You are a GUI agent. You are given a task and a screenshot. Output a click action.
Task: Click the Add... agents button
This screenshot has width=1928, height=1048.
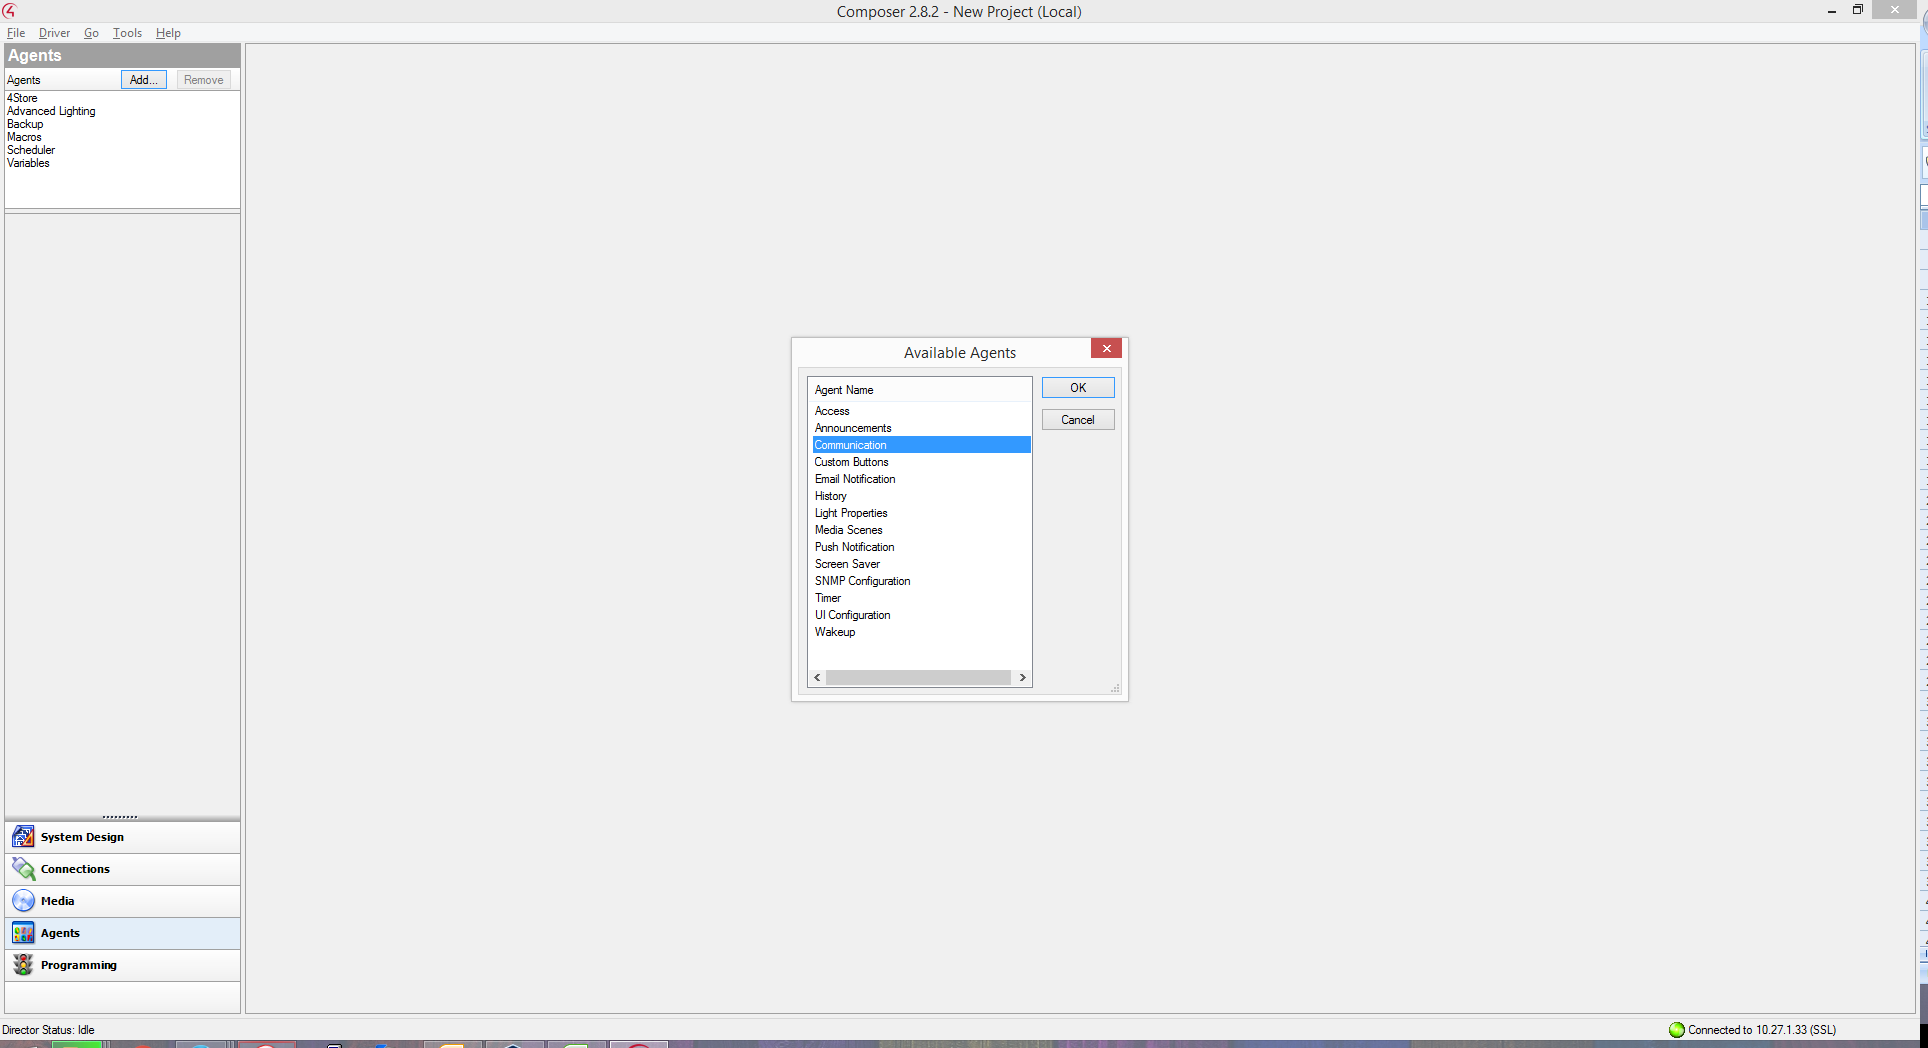click(x=144, y=80)
